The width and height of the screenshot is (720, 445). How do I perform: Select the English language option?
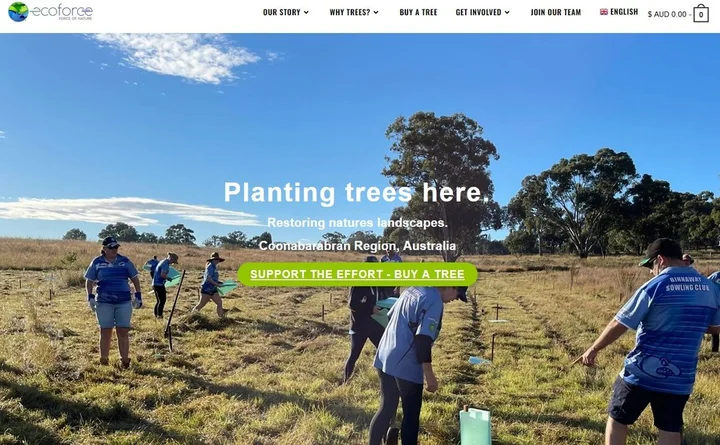pyautogui.click(x=624, y=12)
